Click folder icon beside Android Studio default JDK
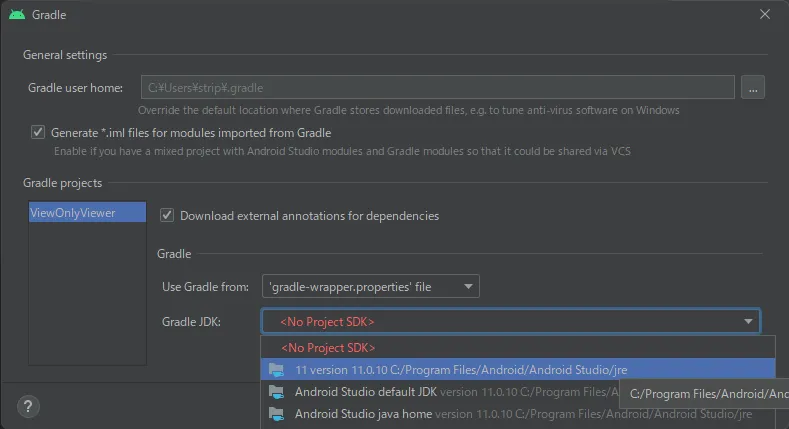This screenshot has height=429, width=789. coord(276,392)
